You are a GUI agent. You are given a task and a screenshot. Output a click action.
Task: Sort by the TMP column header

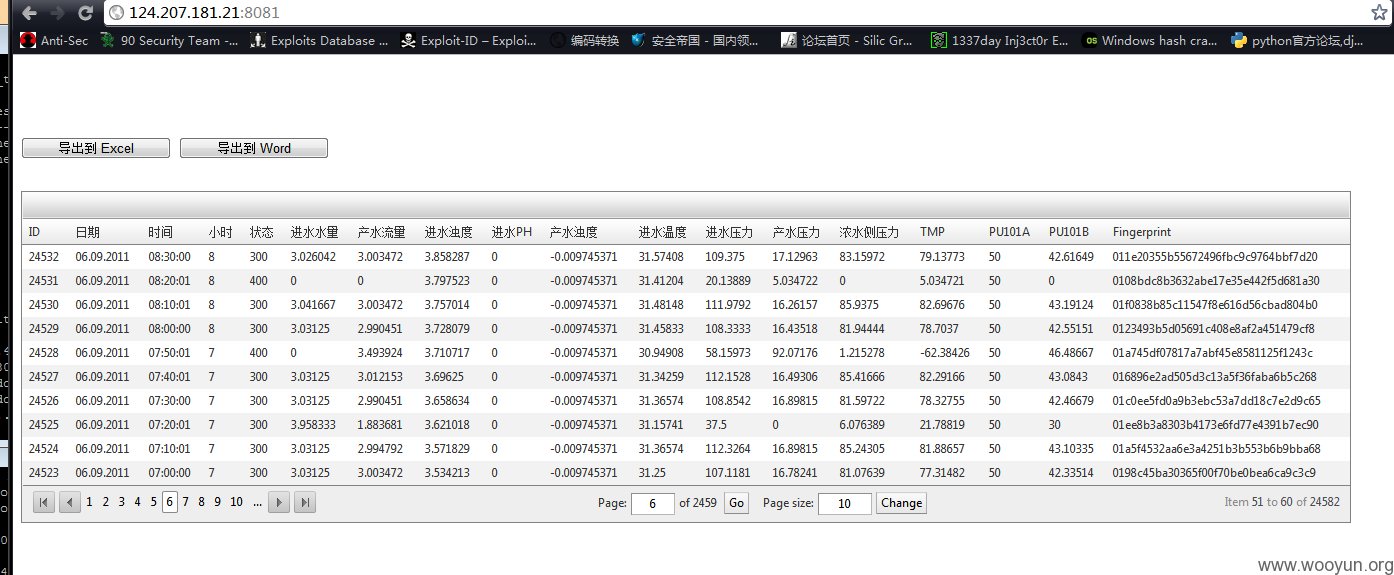[932, 232]
